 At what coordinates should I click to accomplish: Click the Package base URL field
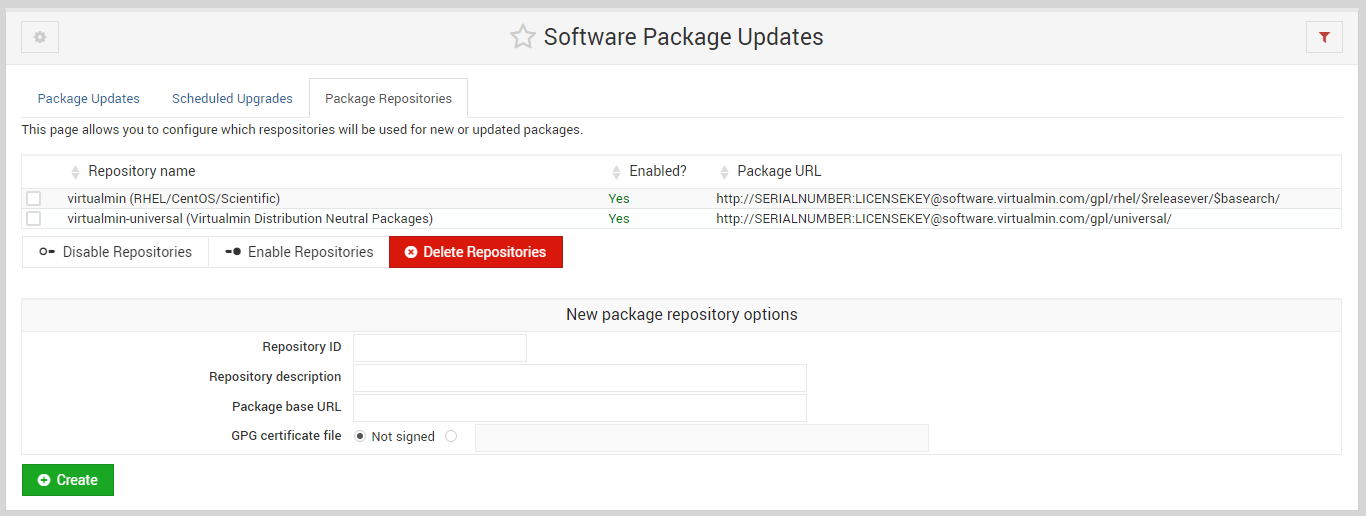pyautogui.click(x=580, y=408)
